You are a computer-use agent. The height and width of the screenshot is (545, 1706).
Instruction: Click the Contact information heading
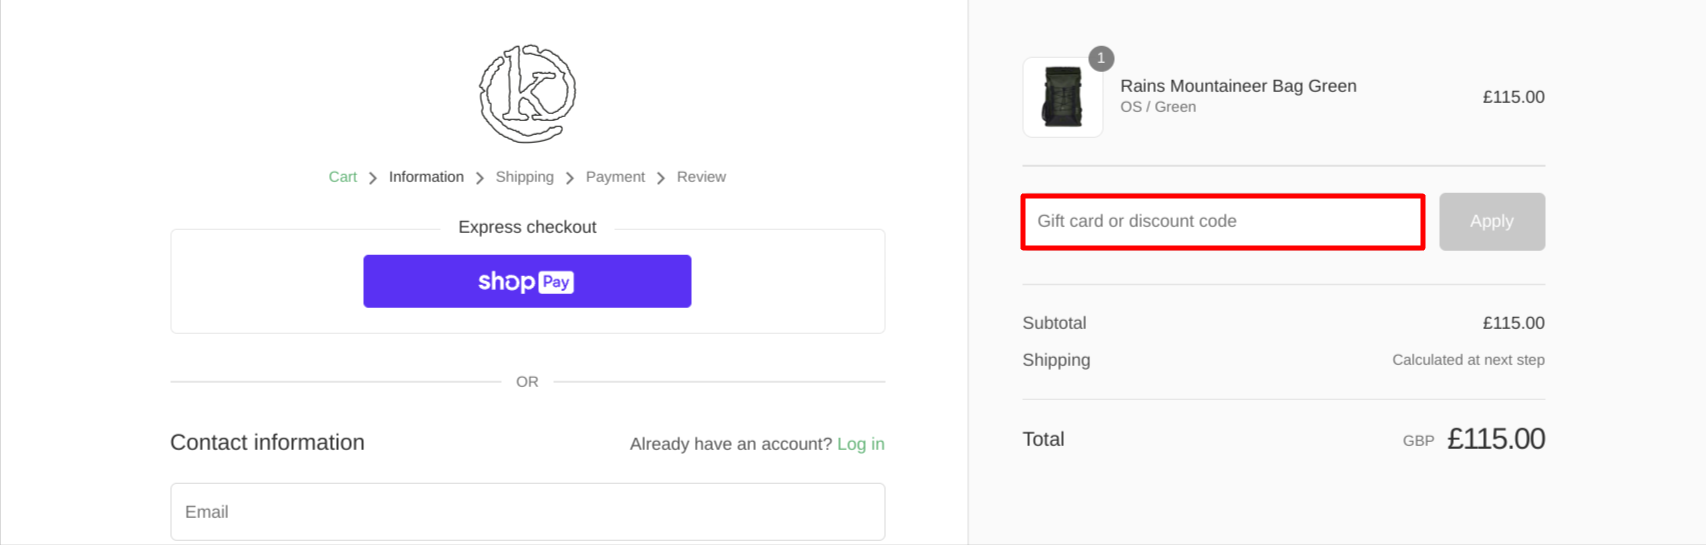[x=267, y=442]
